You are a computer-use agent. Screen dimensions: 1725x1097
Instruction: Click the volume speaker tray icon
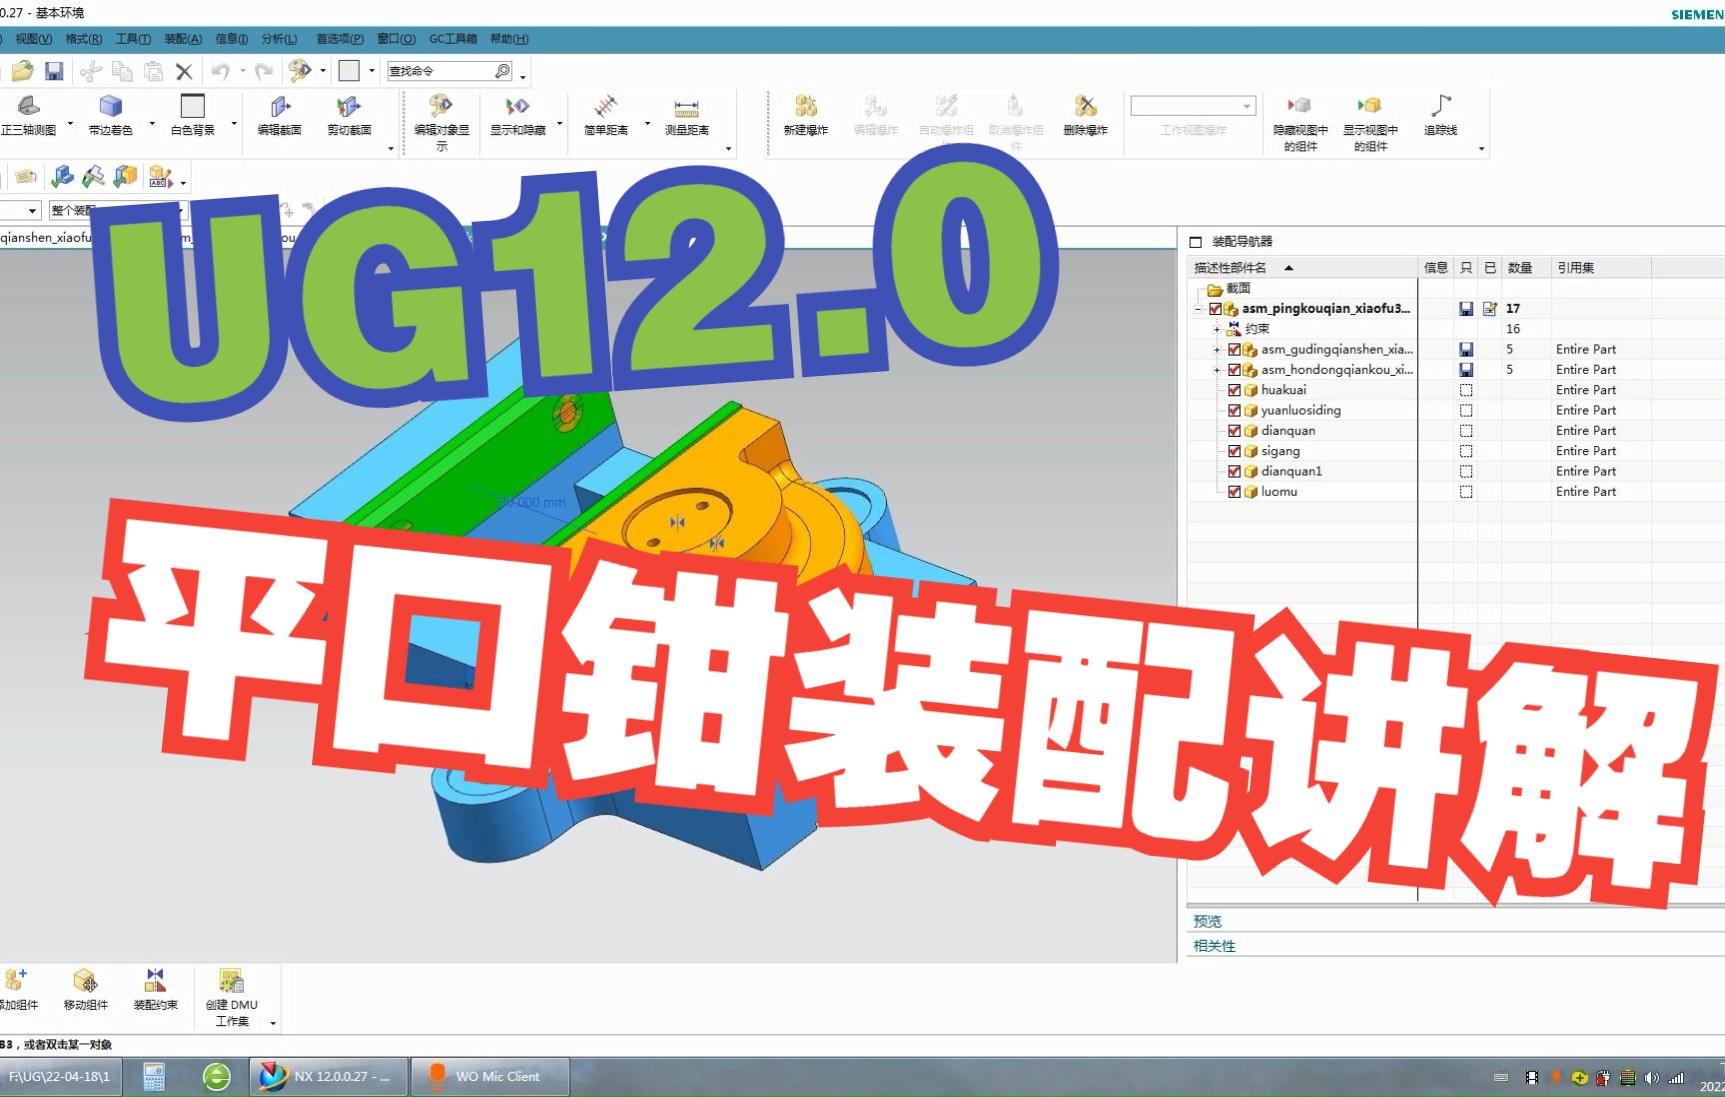[x=1651, y=1078]
